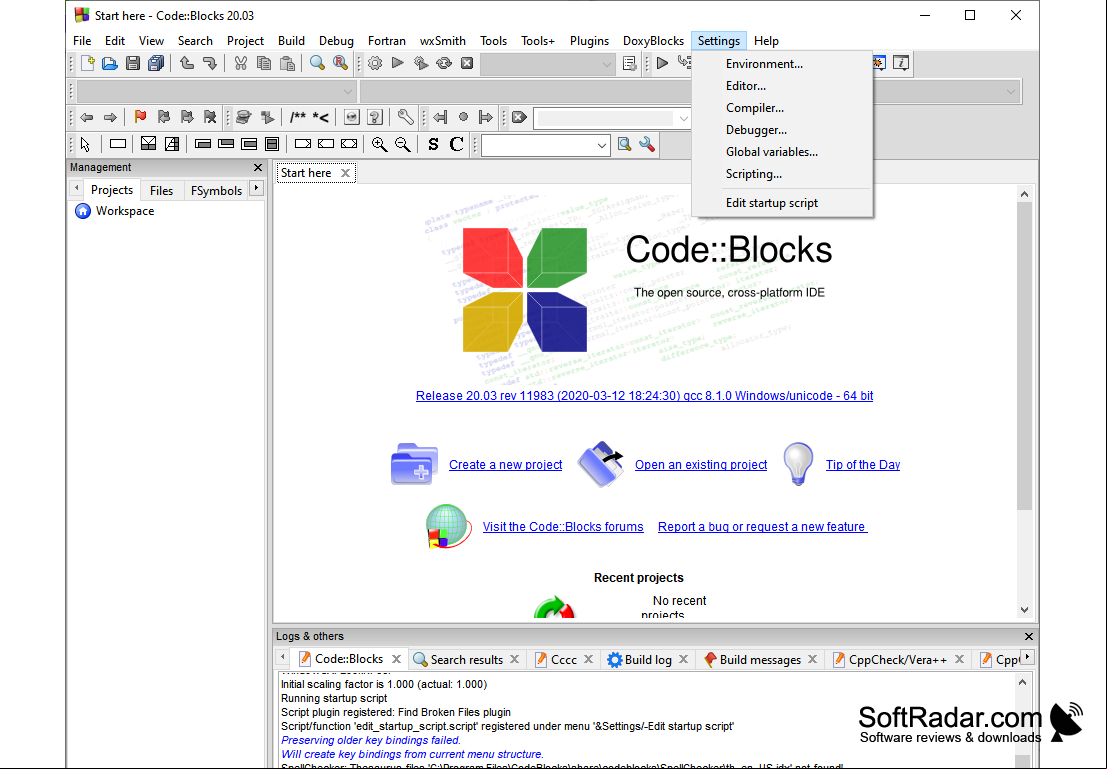Screen dimensions: 1107x769
Task: Close the Management panel
Action: tap(258, 167)
